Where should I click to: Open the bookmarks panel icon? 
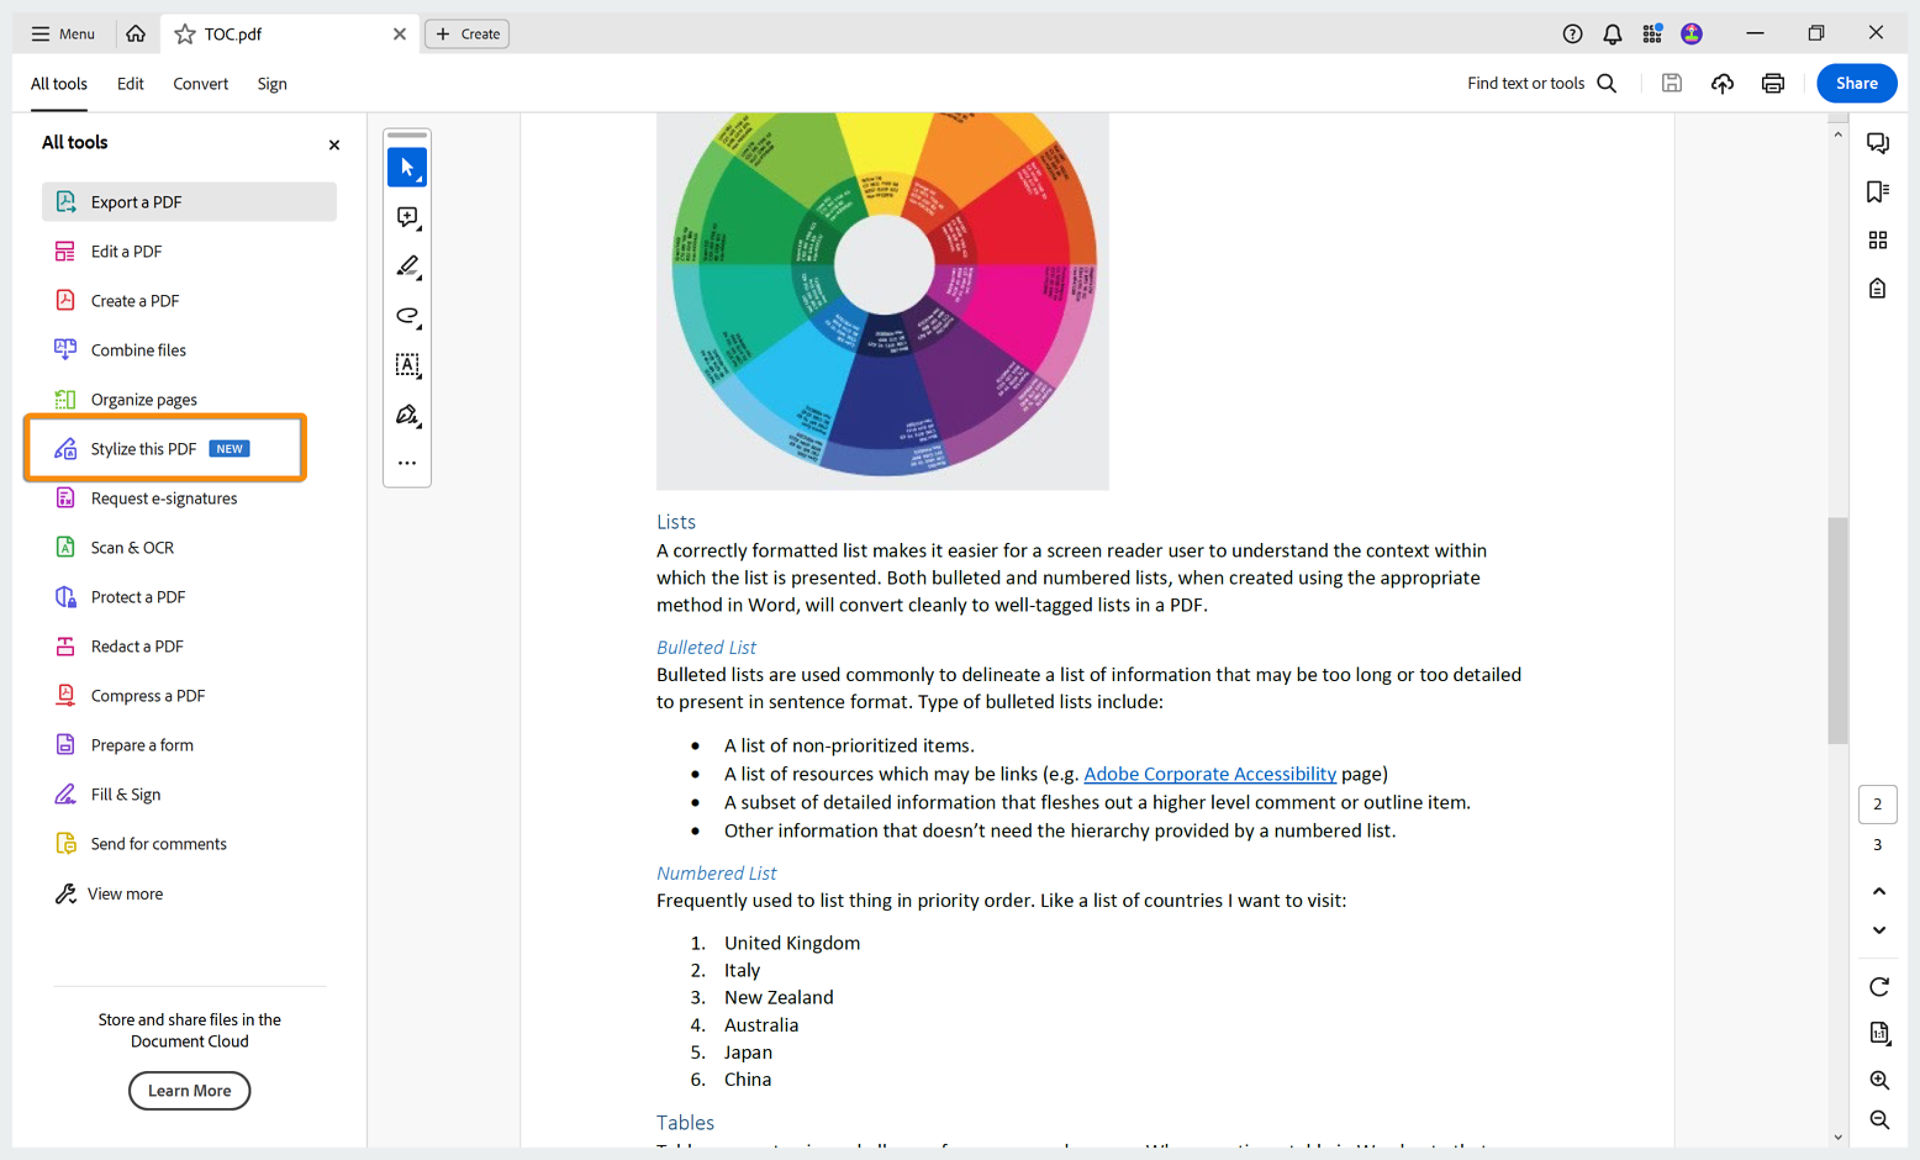tap(1877, 191)
